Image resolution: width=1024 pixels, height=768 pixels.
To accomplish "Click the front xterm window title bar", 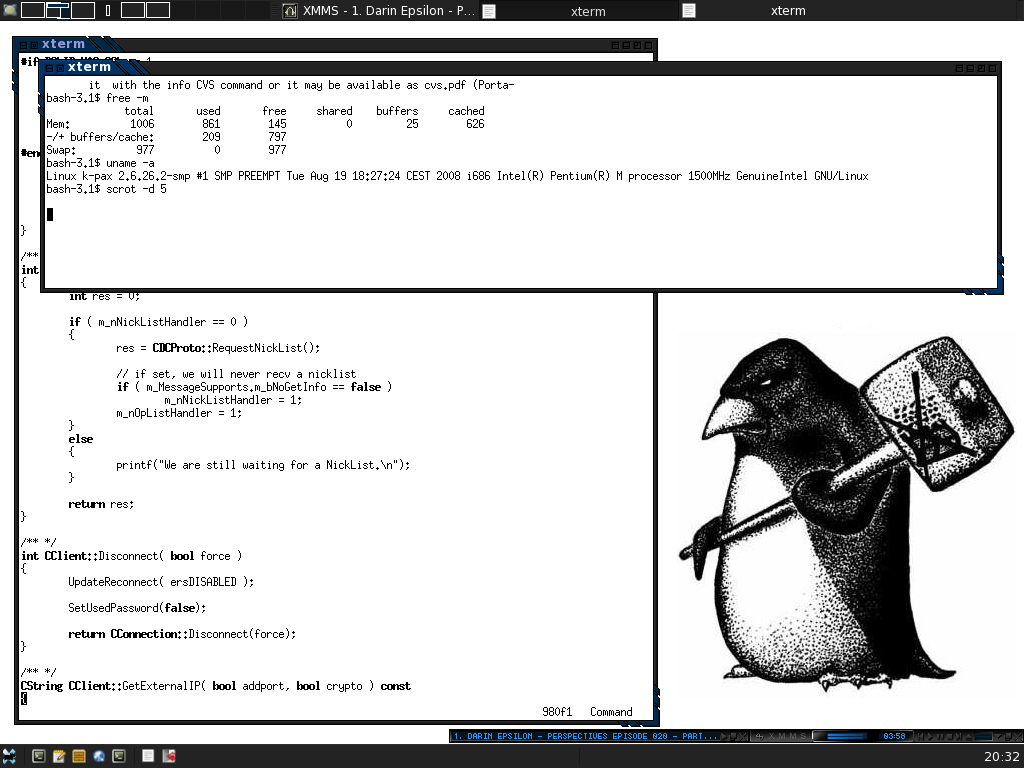I will tap(522, 67).
